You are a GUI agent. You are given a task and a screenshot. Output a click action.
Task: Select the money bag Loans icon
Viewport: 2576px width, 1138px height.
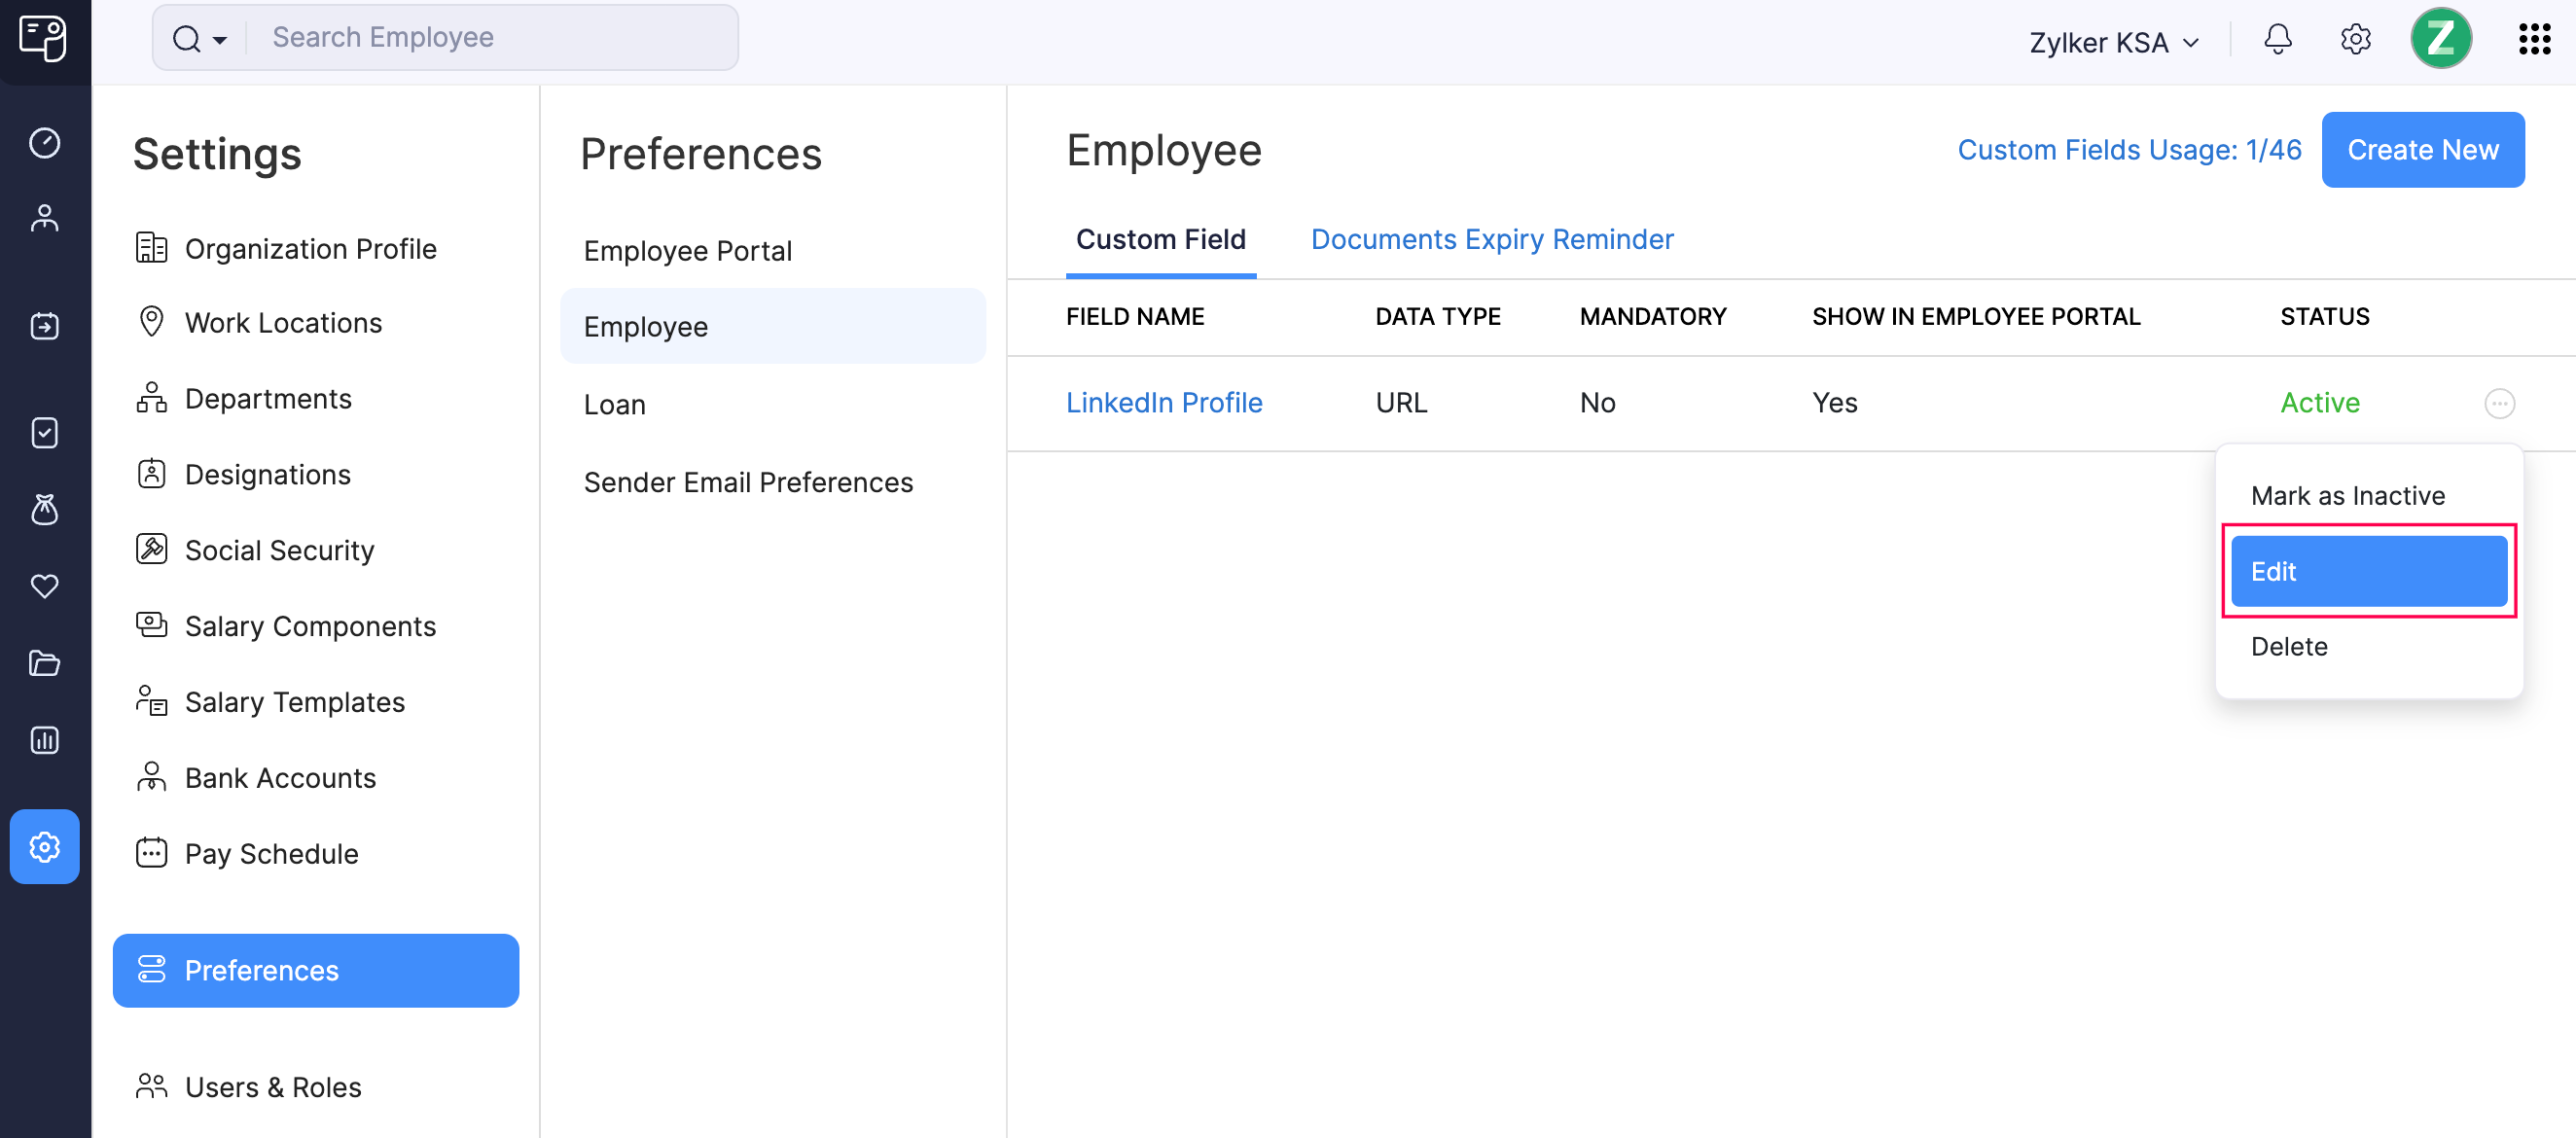45,510
